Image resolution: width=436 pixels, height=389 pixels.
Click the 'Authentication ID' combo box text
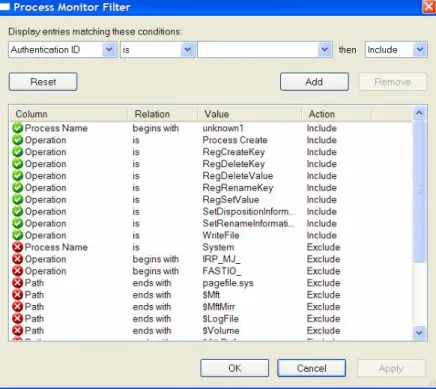click(x=45, y=50)
